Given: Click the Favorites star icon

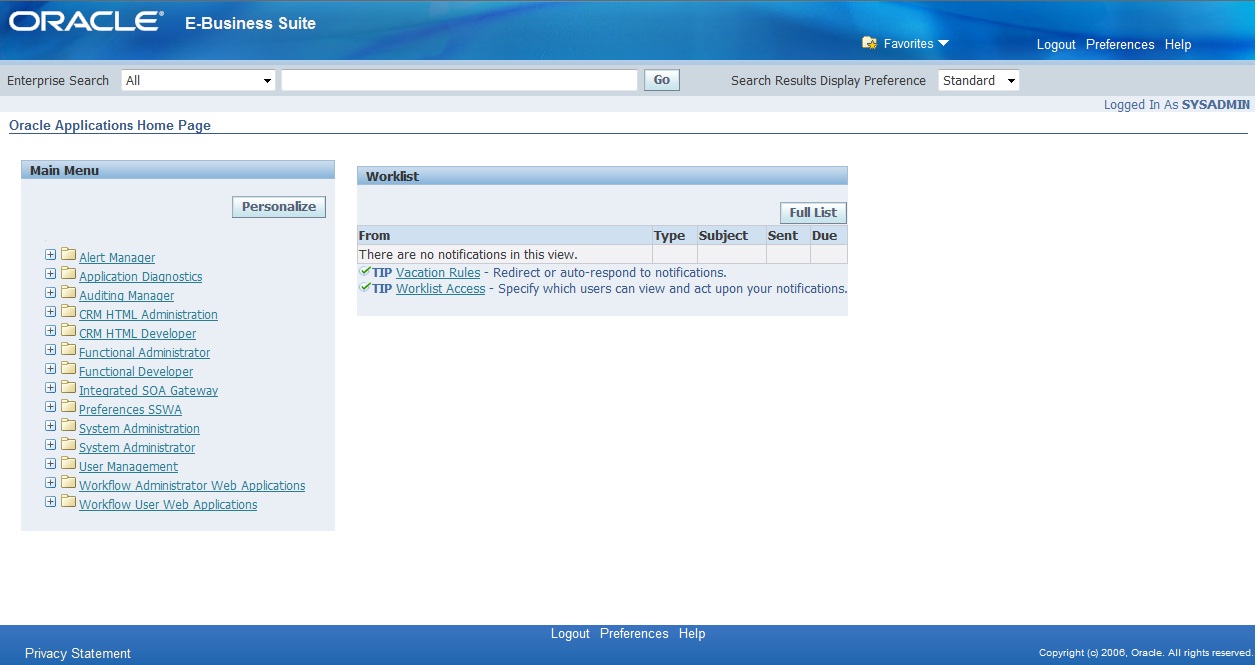Looking at the screenshot, I should click(x=868, y=44).
